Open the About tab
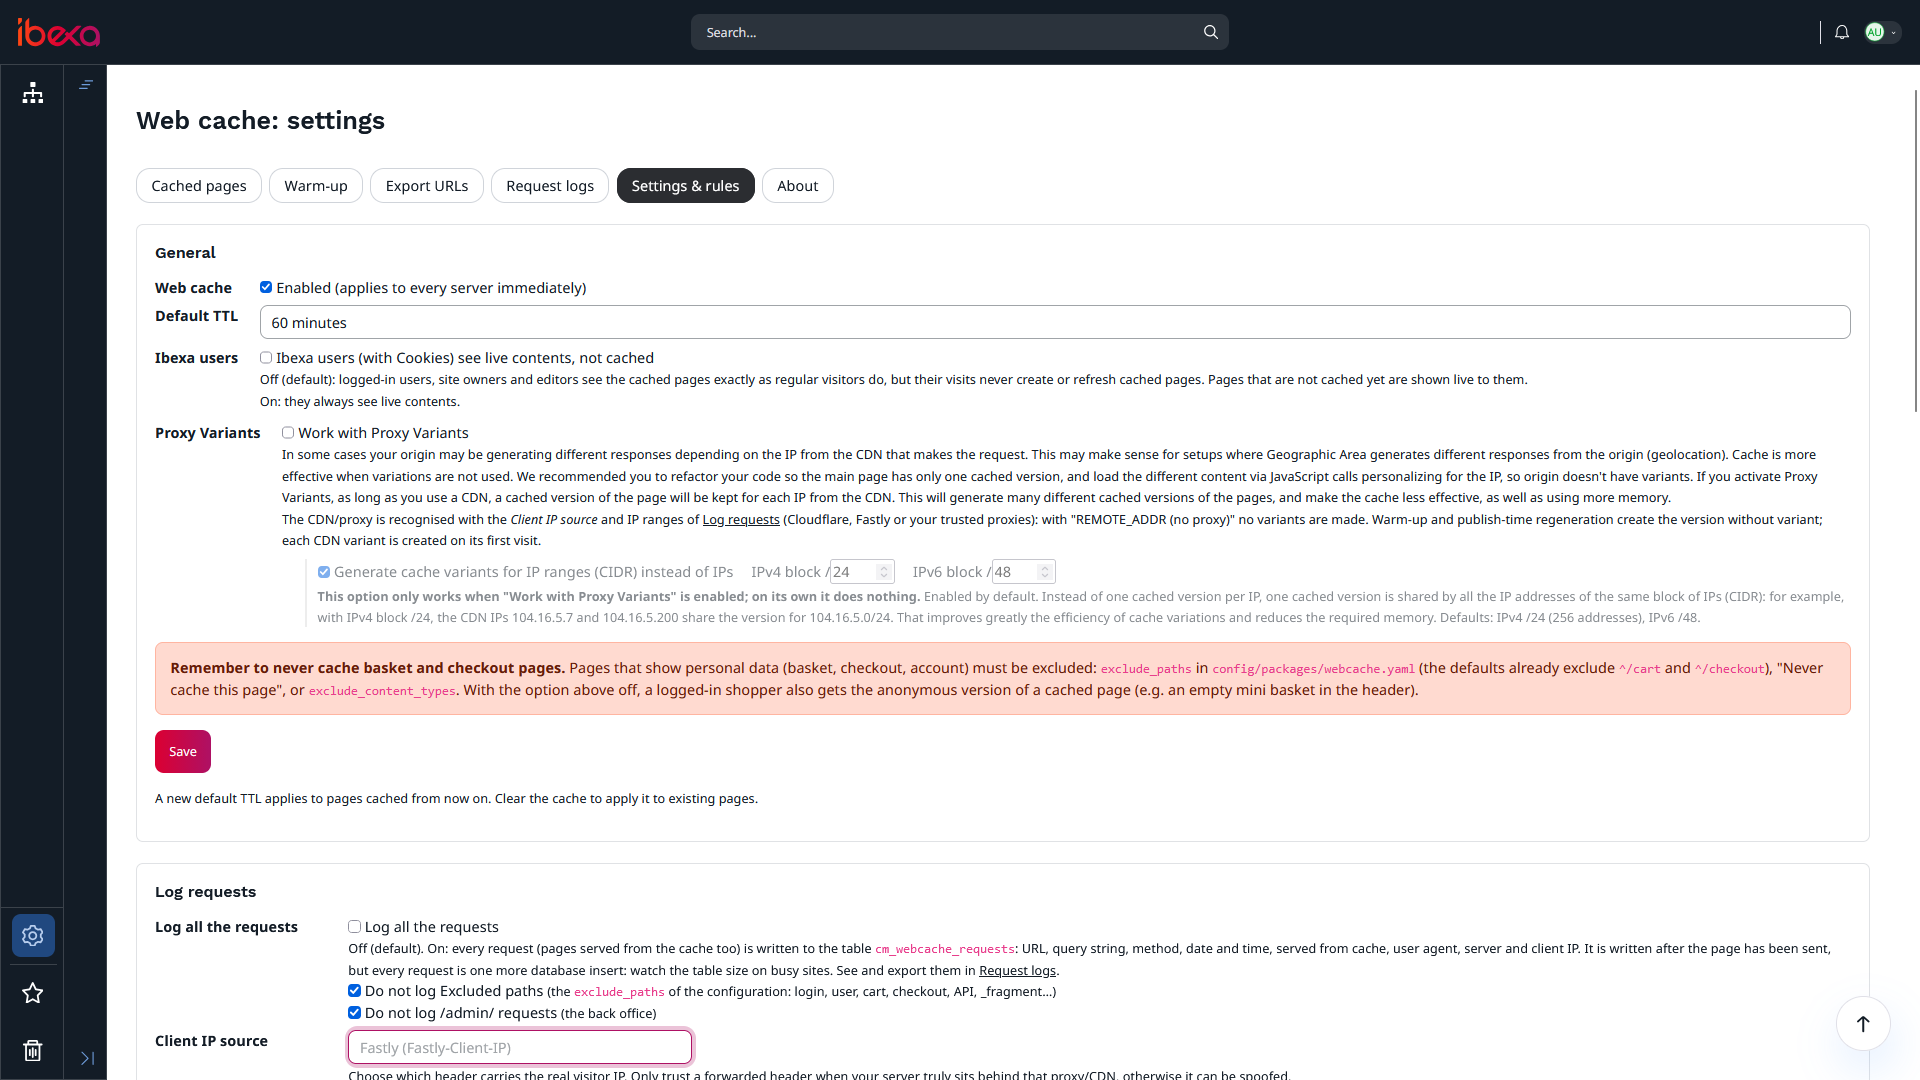 click(798, 186)
